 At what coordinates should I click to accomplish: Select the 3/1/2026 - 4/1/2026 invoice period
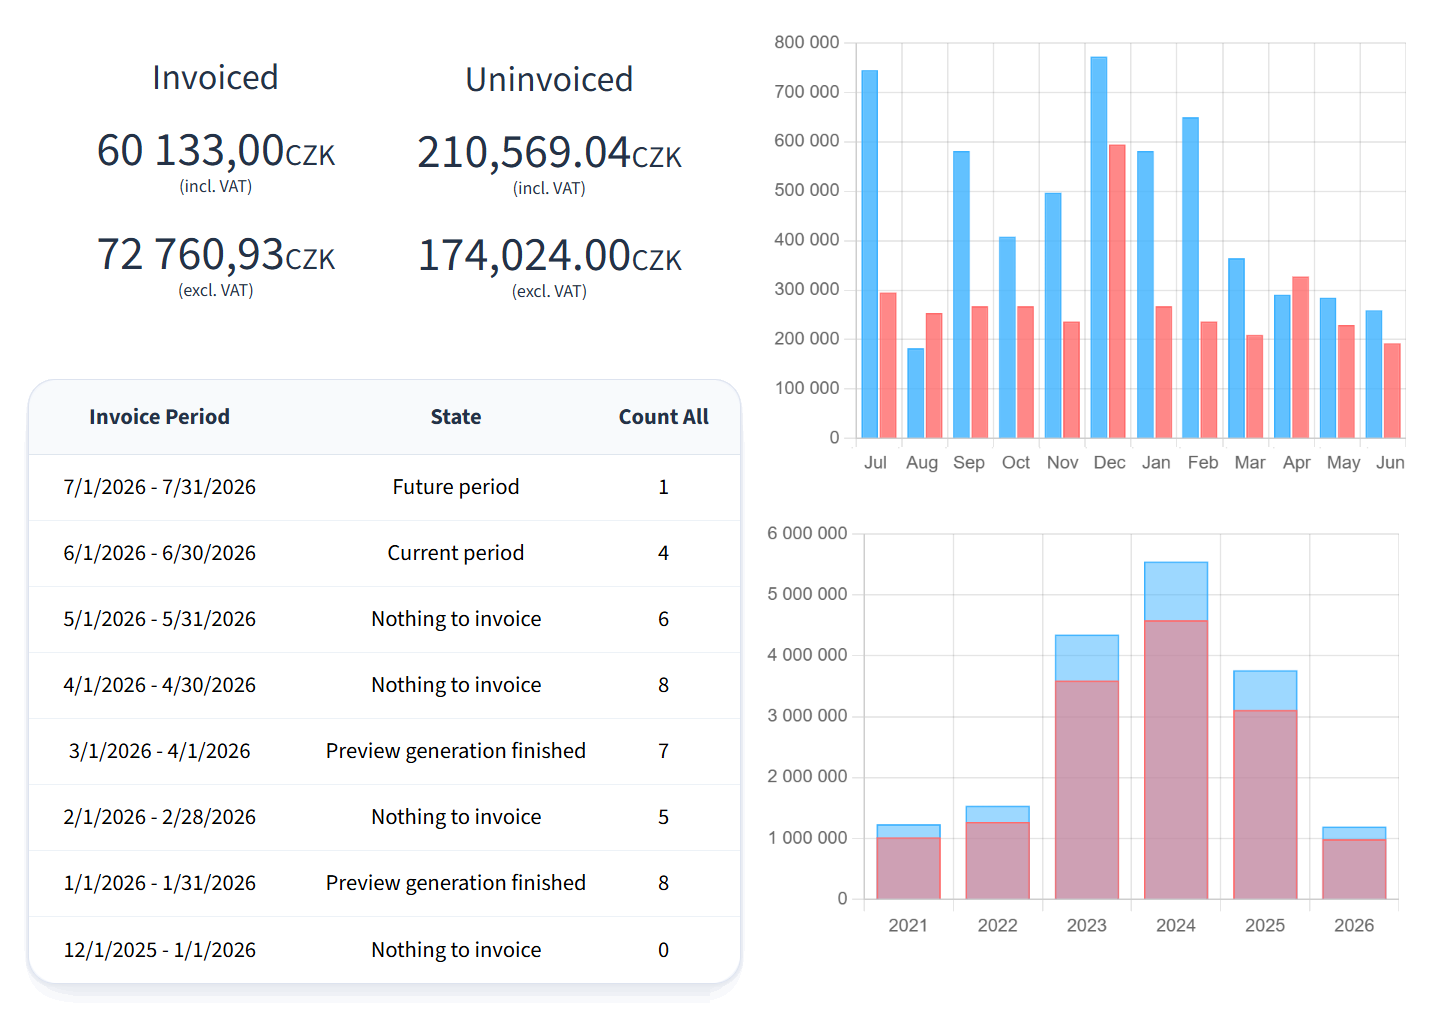[x=160, y=751]
